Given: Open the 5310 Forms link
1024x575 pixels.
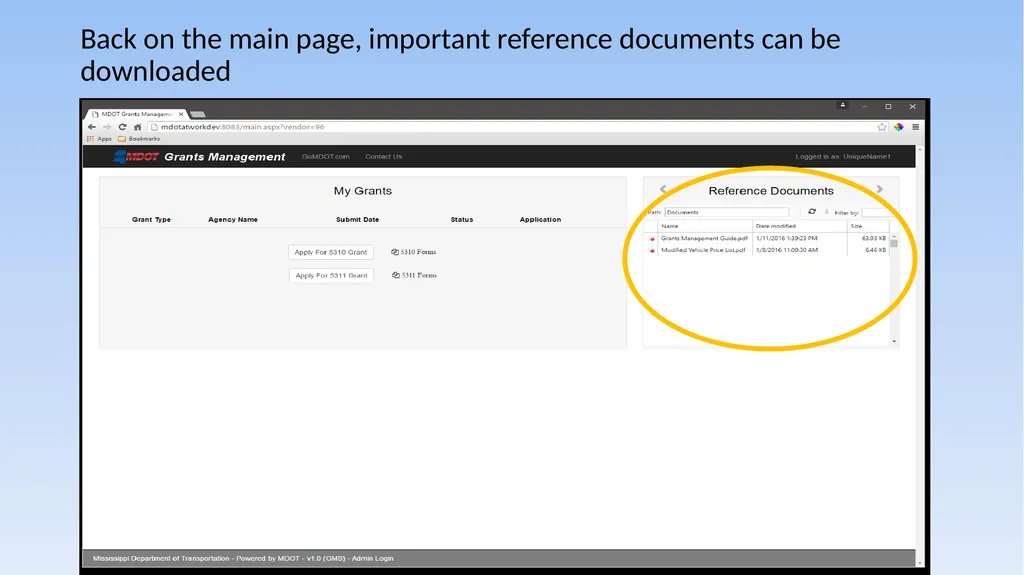Looking at the screenshot, I should 413,252.
